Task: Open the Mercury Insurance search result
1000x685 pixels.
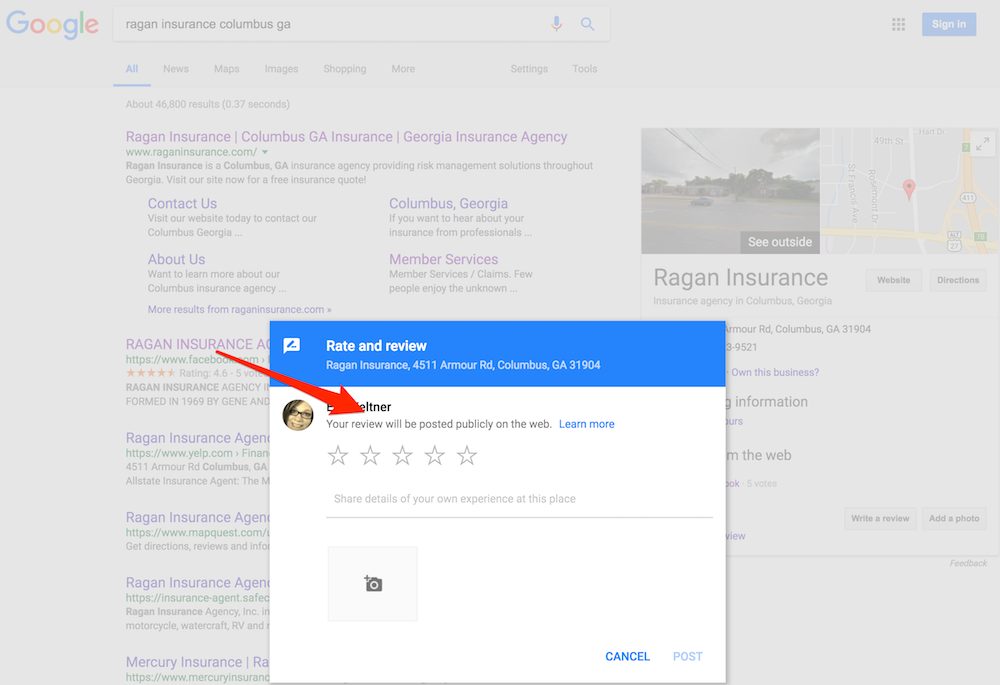Action: point(197,662)
